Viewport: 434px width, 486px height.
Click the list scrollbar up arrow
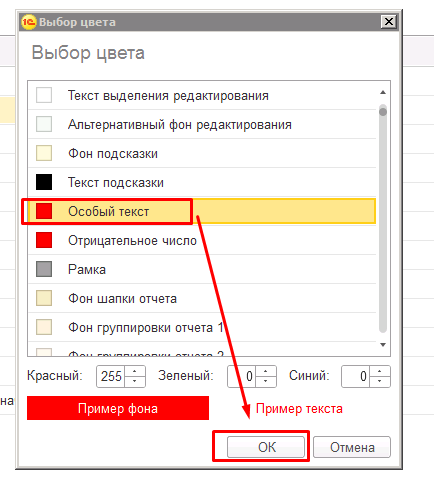383,92
